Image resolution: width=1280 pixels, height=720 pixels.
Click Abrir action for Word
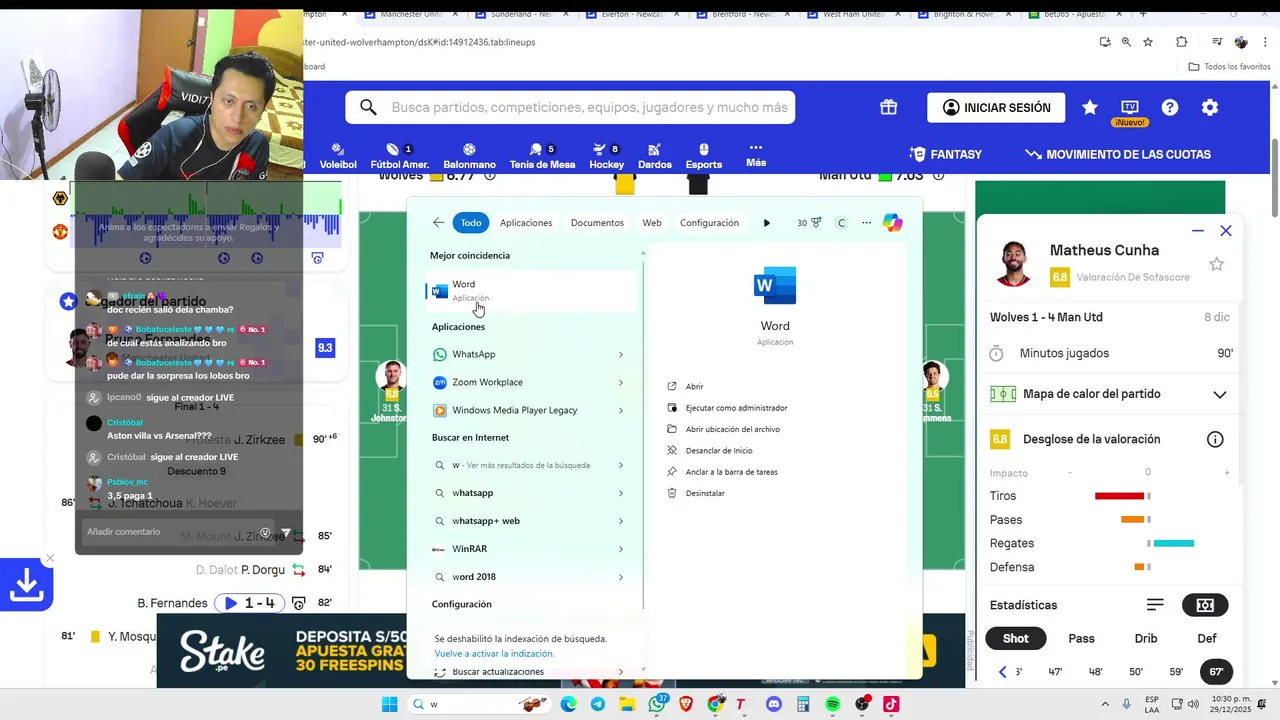(694, 386)
